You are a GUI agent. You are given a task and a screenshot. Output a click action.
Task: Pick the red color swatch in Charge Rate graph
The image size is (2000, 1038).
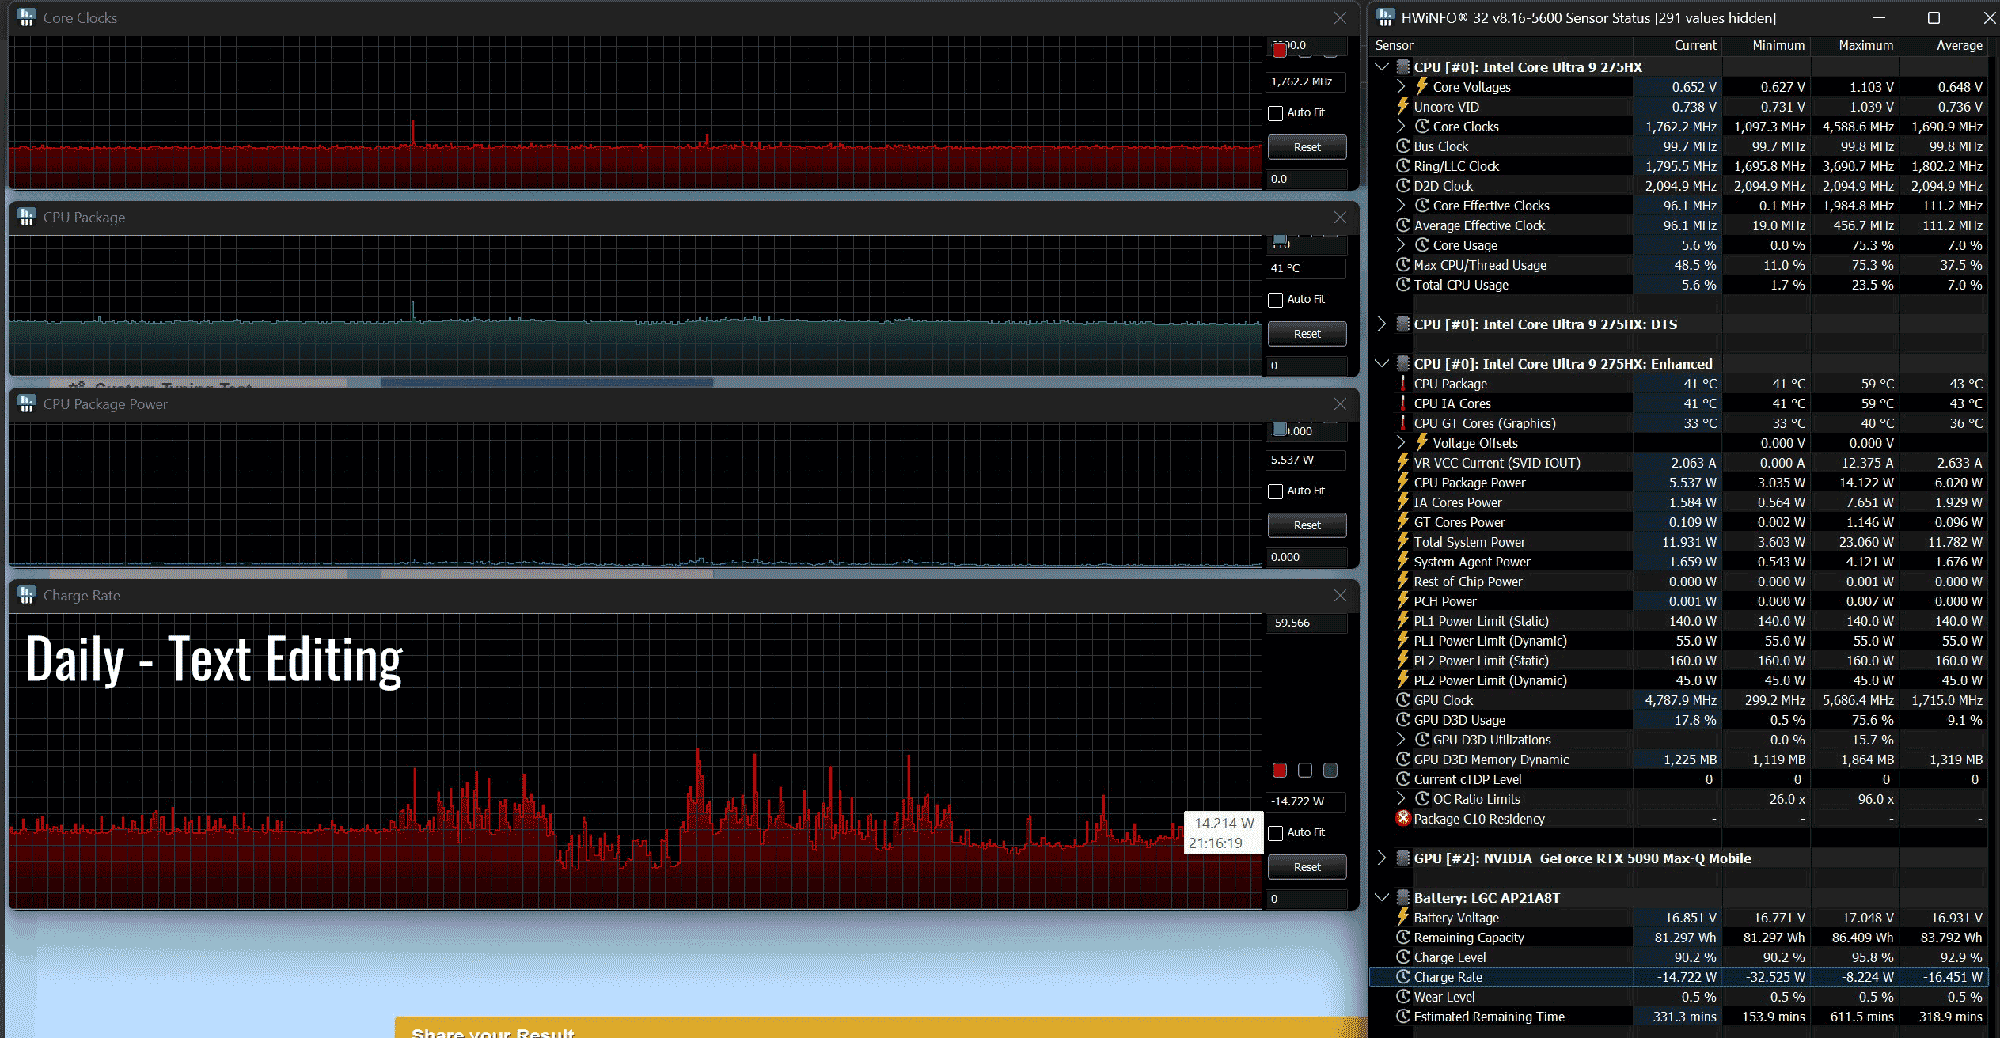click(1279, 770)
